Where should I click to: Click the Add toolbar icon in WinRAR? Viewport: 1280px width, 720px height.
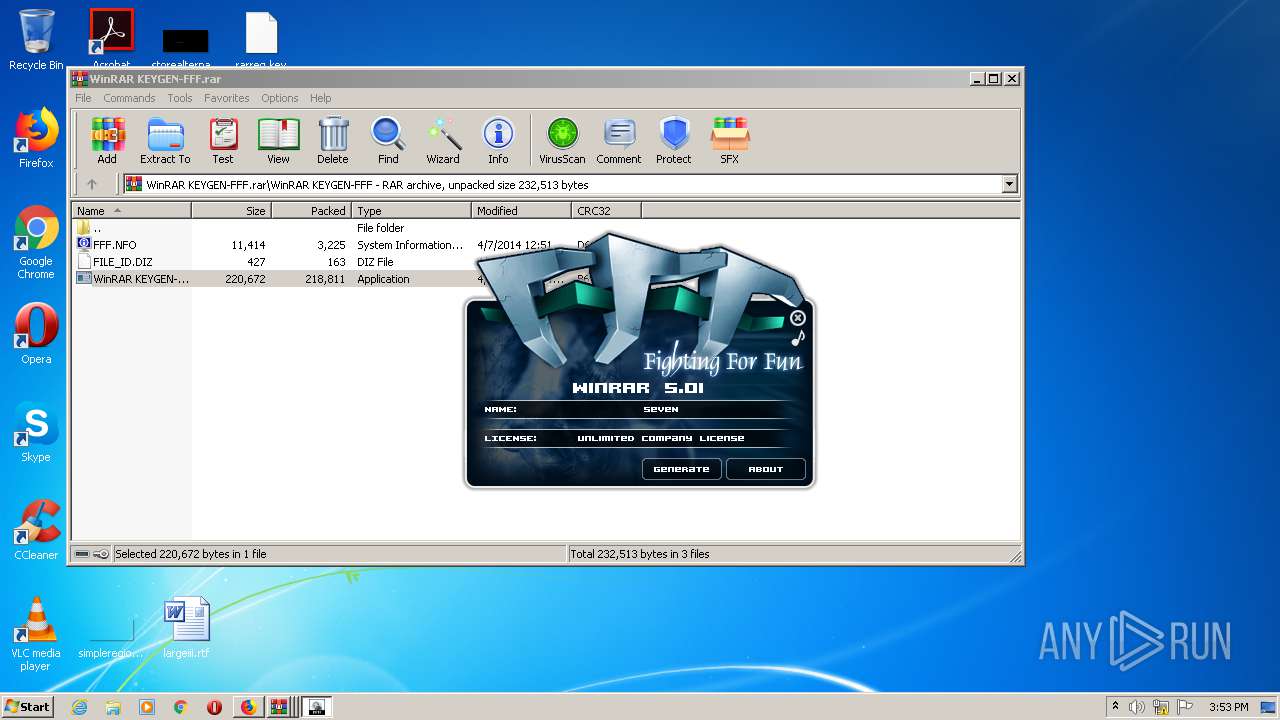[x=107, y=140]
